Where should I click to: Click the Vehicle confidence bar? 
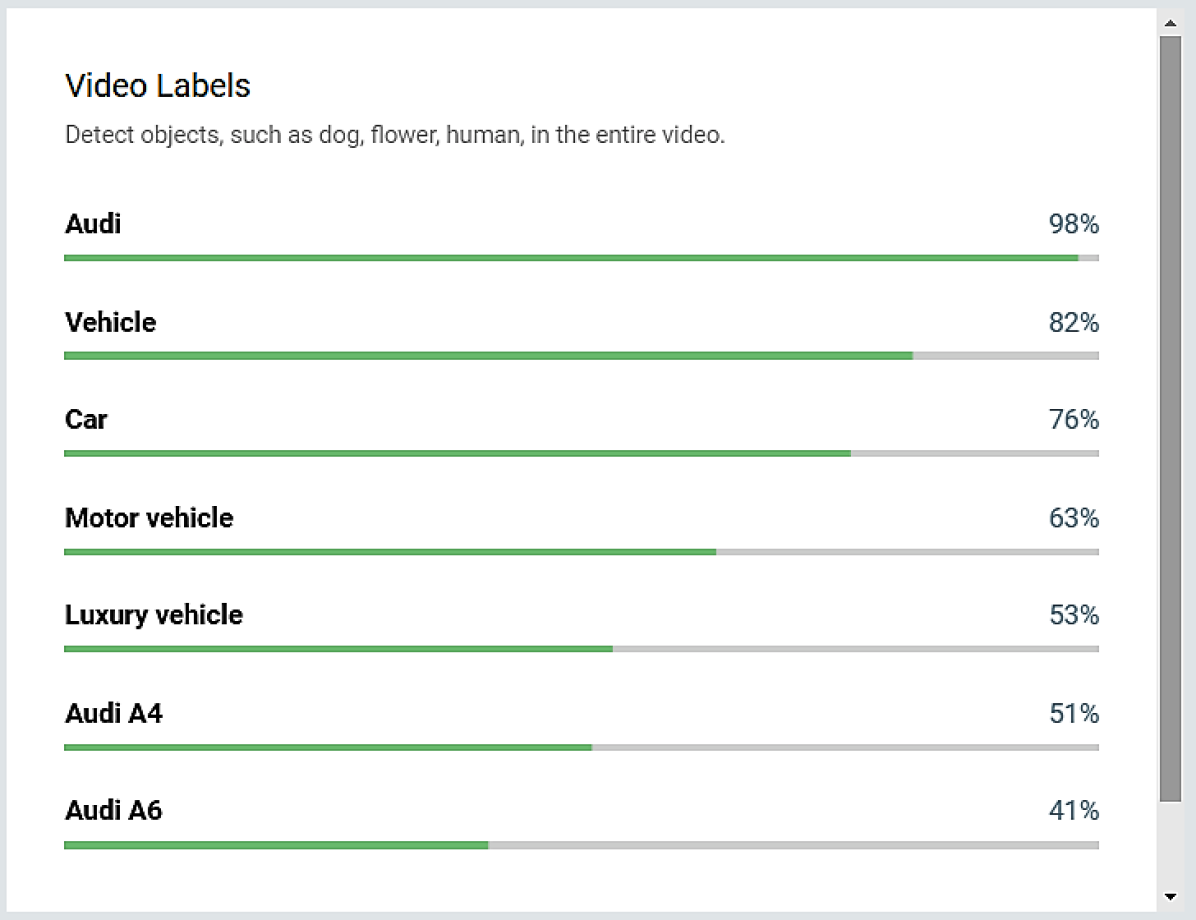580,356
